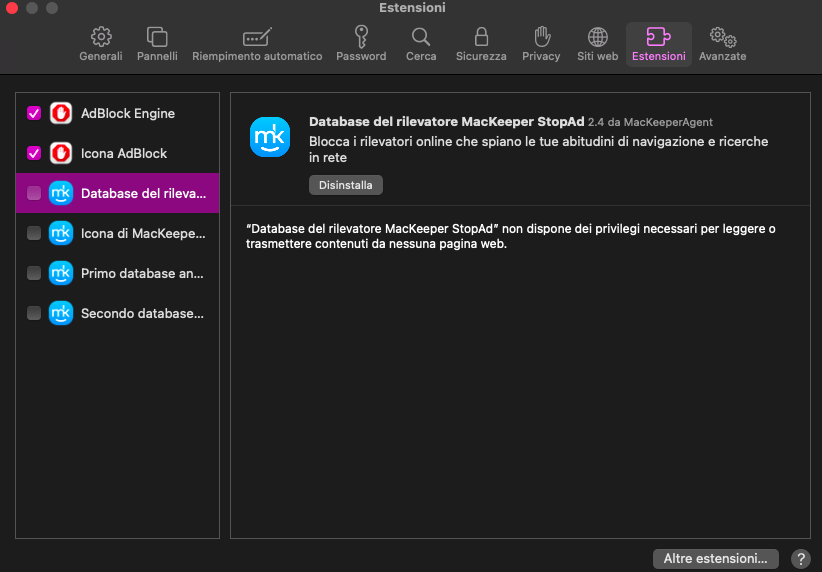This screenshot has height=572, width=822.
Task: Open the help question mark button
Action: pyautogui.click(x=801, y=559)
